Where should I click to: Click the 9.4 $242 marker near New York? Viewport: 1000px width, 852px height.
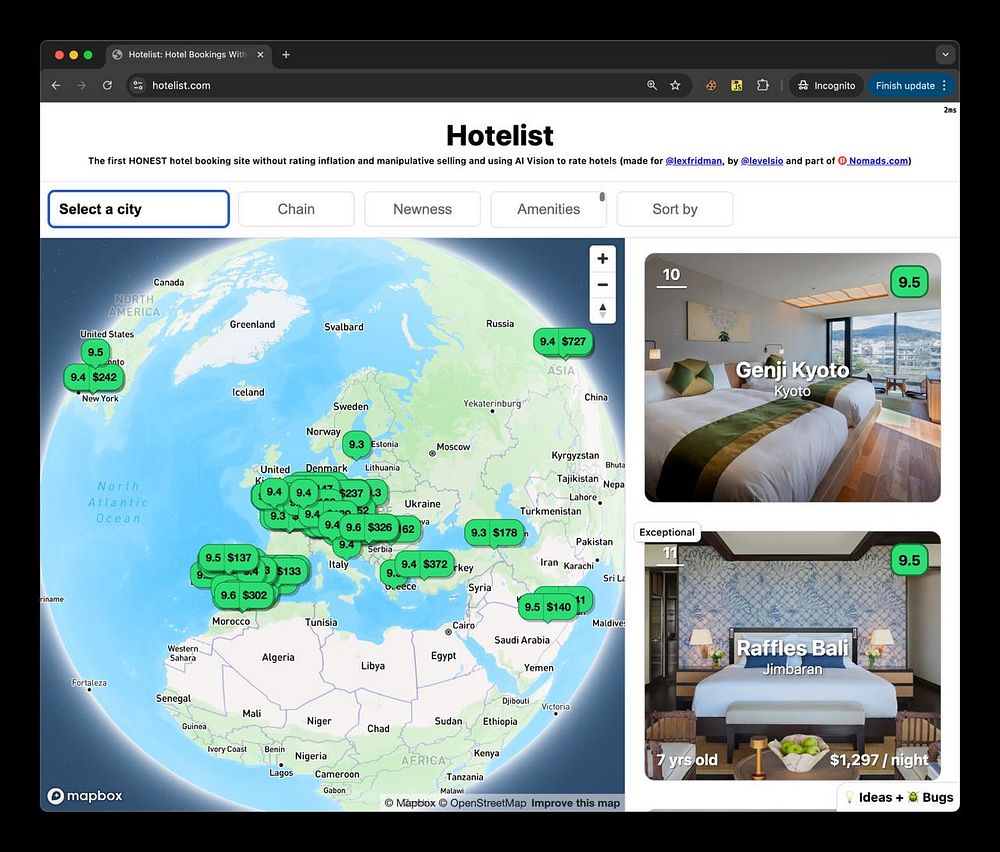94,378
